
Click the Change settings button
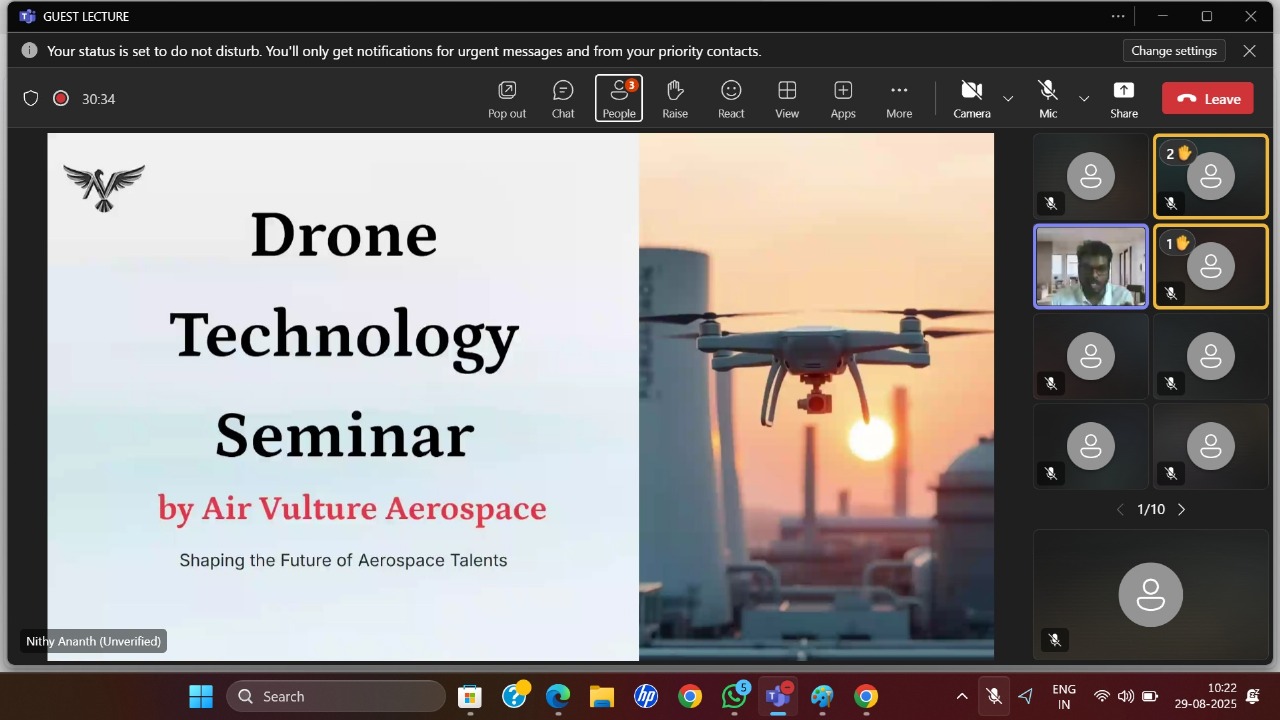(x=1174, y=51)
